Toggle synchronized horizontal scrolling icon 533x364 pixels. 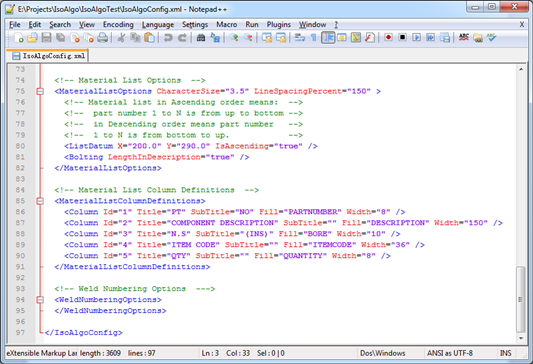(x=281, y=37)
